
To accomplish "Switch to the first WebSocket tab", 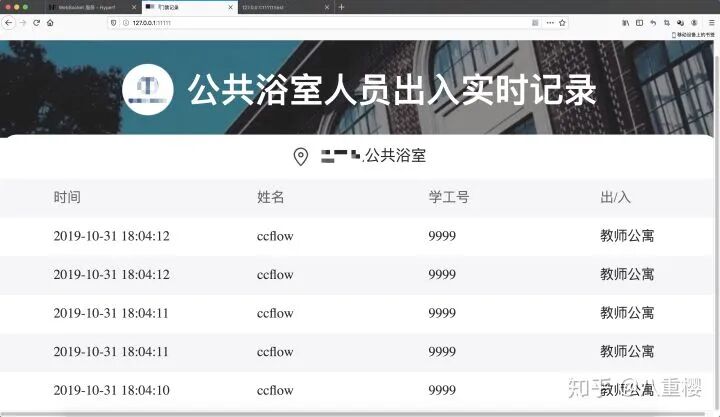I will 92,7.
